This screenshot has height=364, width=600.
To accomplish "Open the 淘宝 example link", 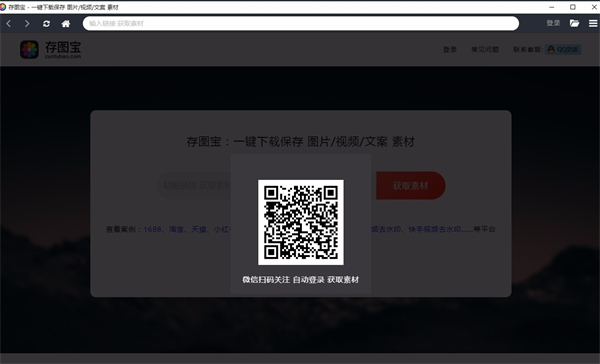I will pyautogui.click(x=176, y=229).
